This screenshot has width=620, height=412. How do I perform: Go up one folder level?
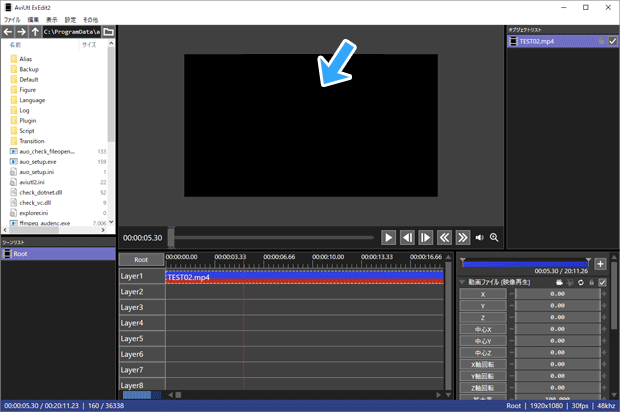35,32
